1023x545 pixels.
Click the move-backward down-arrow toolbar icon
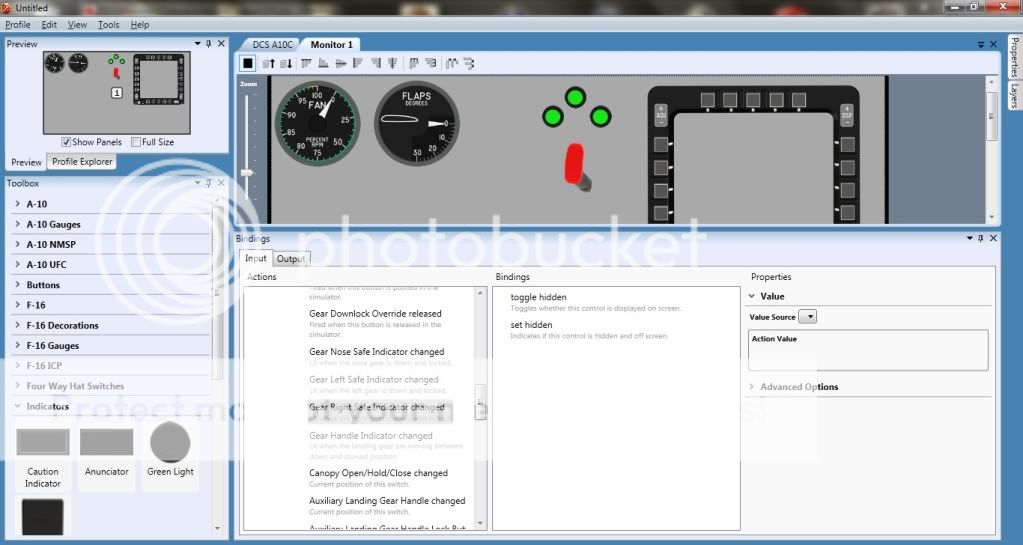pos(286,63)
